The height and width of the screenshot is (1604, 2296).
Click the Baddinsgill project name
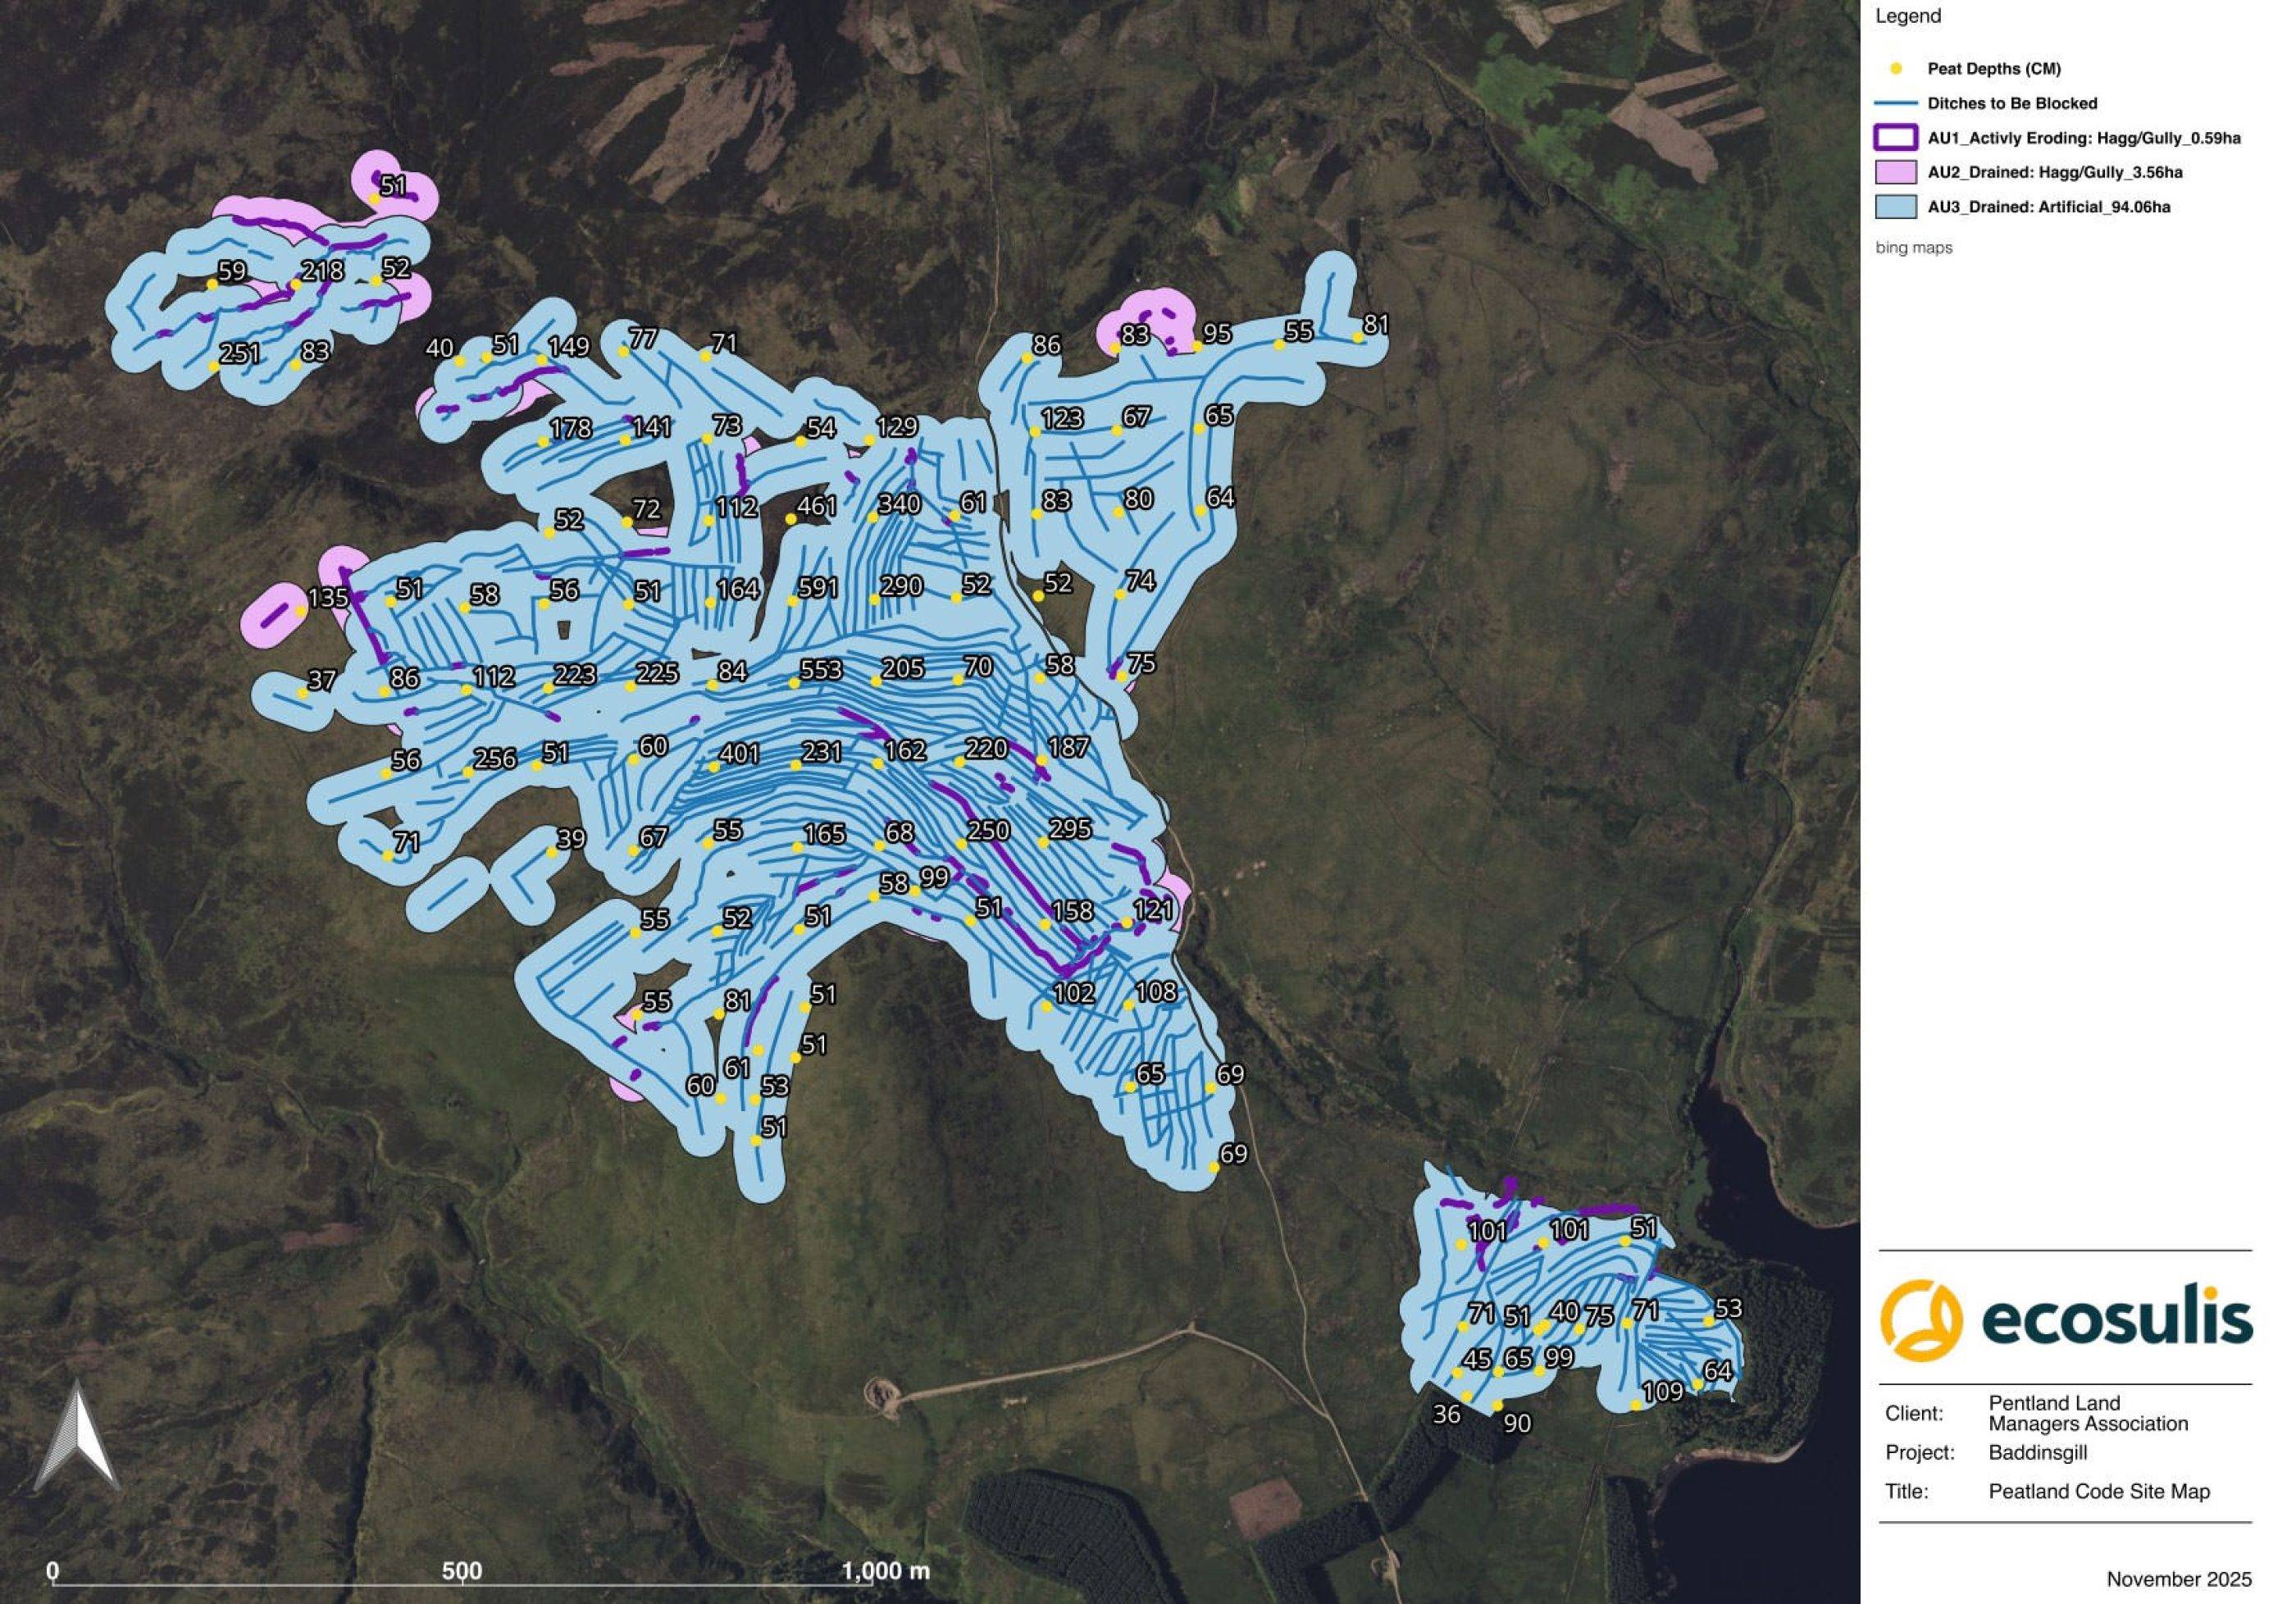2037,1452
